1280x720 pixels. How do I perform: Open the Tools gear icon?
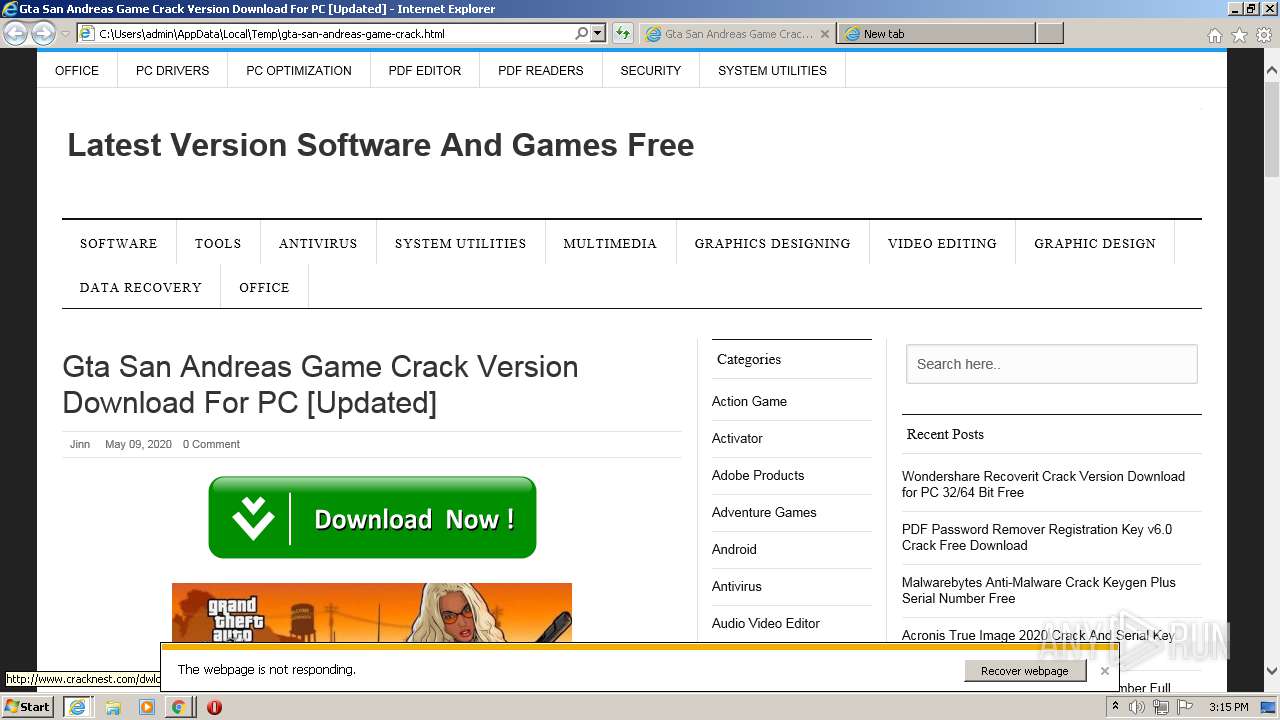tap(1263, 35)
